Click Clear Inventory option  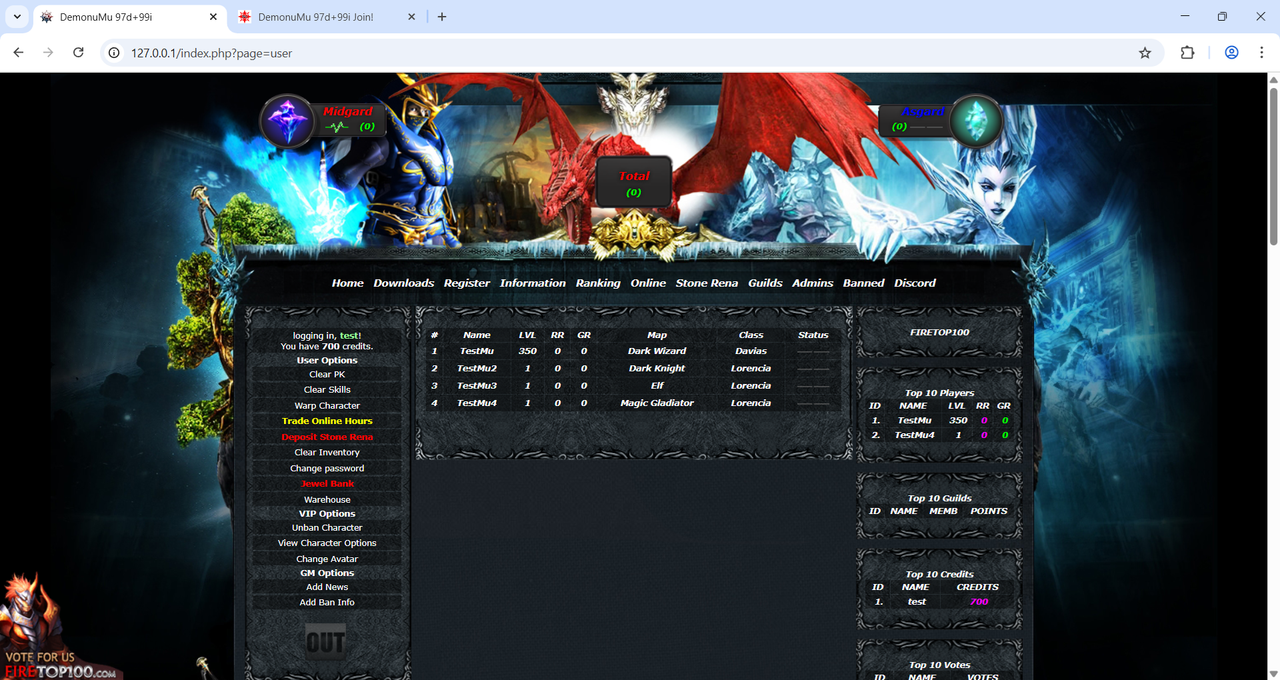(327, 453)
